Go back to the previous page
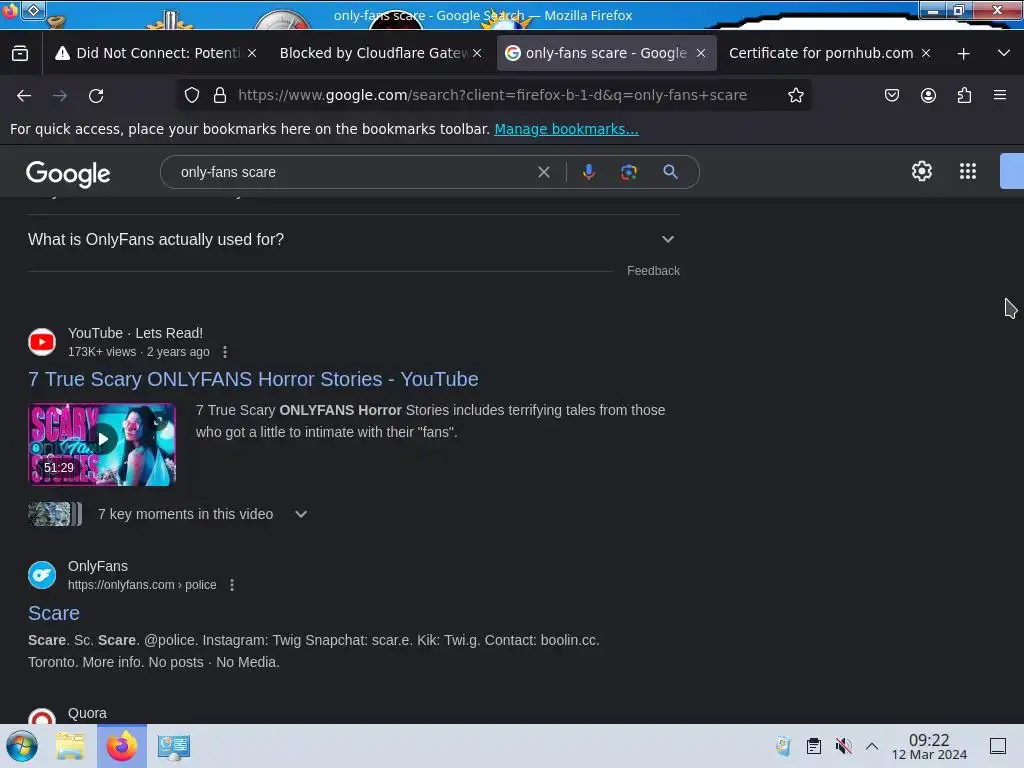This screenshot has height=768, width=1024. (x=24, y=95)
